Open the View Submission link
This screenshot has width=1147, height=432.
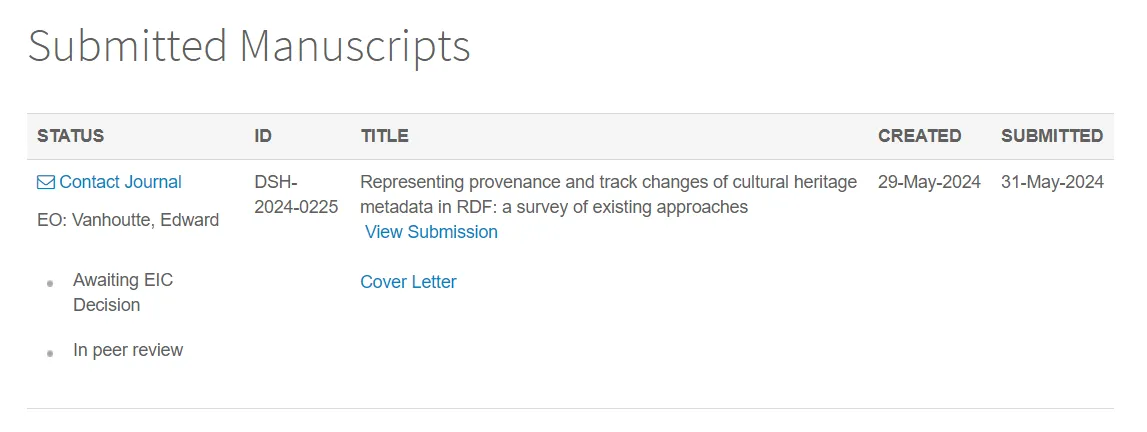tap(431, 232)
